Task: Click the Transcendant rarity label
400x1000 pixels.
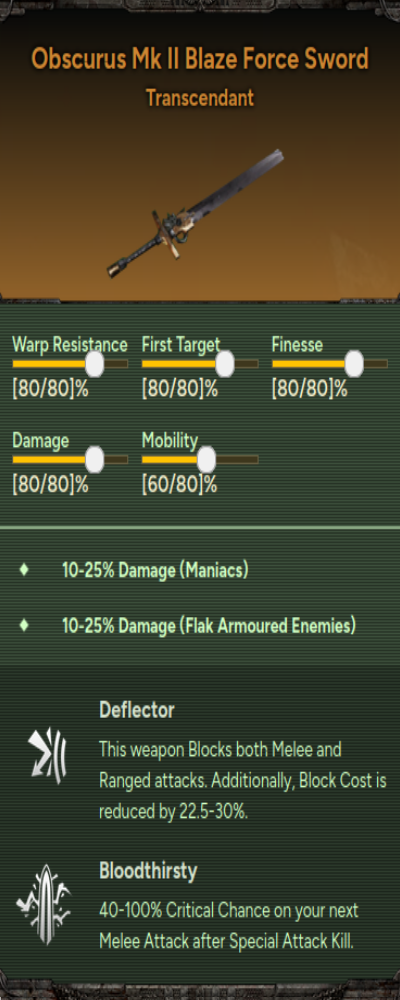Action: 200,98
